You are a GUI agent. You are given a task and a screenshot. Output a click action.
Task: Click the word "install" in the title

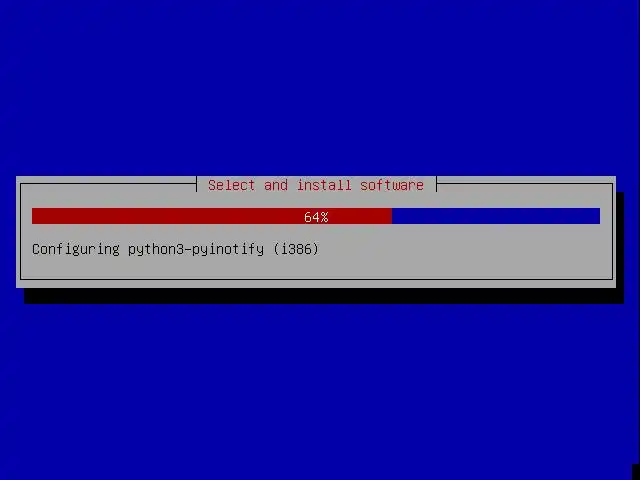point(324,185)
